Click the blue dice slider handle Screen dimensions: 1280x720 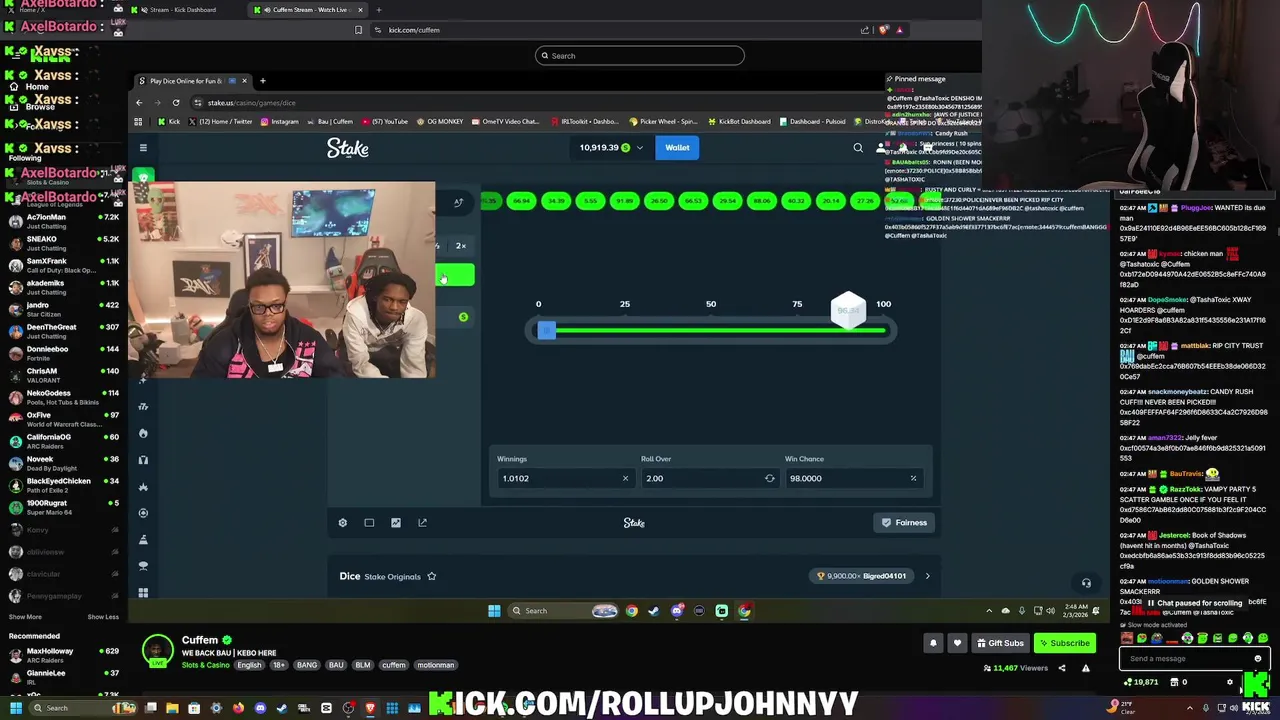546,330
